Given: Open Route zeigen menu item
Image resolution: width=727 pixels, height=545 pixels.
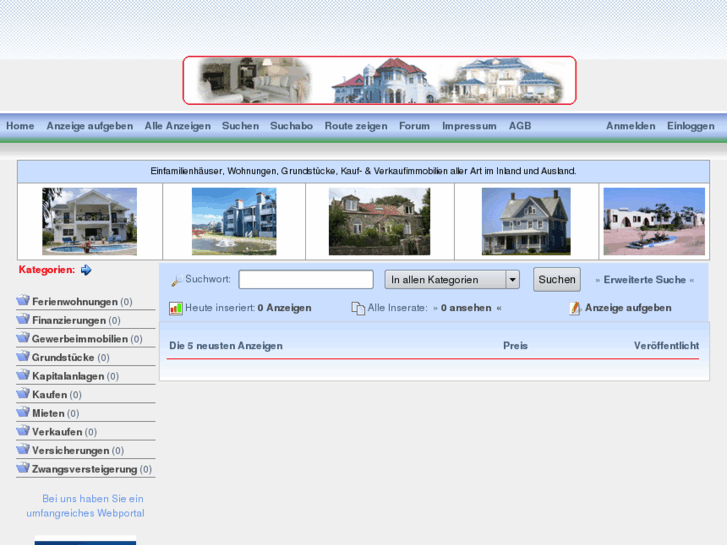Looking at the screenshot, I should coord(356,126).
